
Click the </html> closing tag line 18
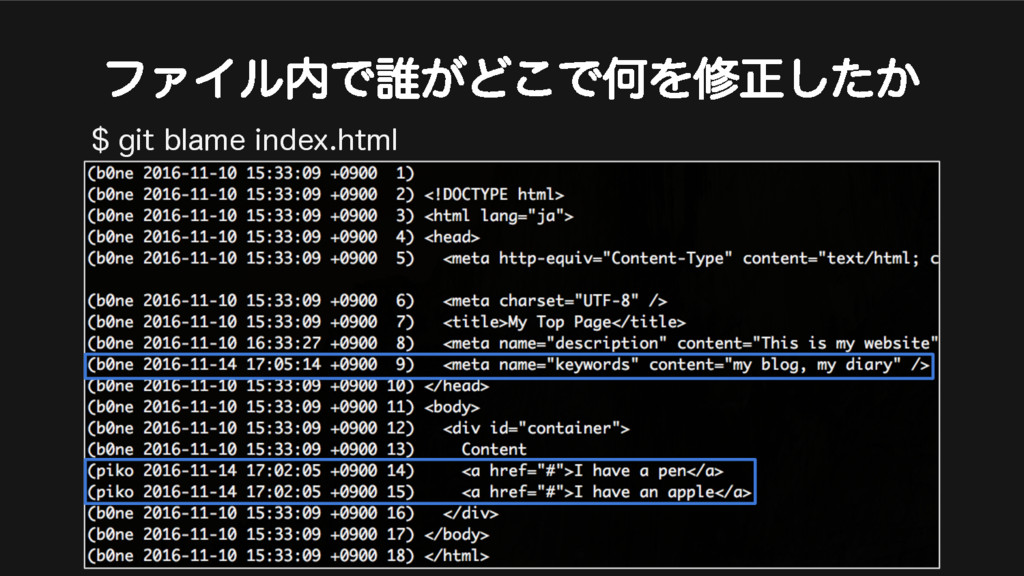287,556
